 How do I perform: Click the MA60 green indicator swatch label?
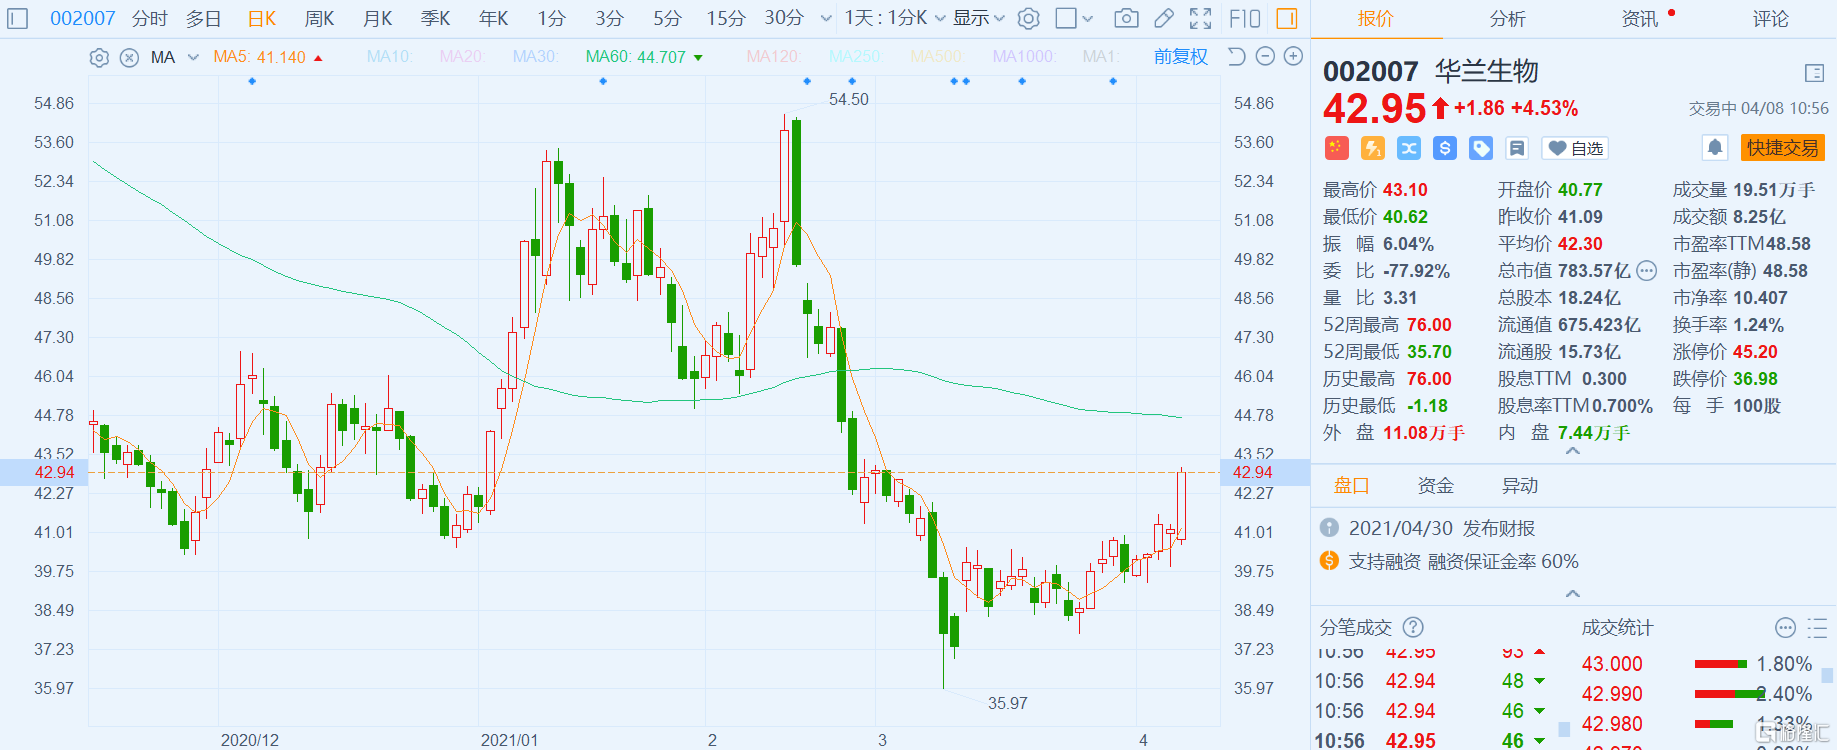(636, 57)
